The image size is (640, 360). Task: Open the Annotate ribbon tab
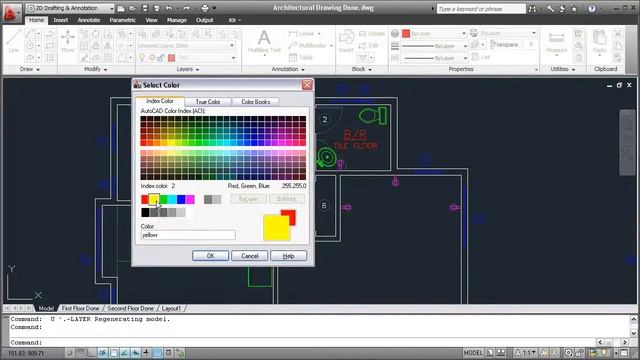[89, 20]
